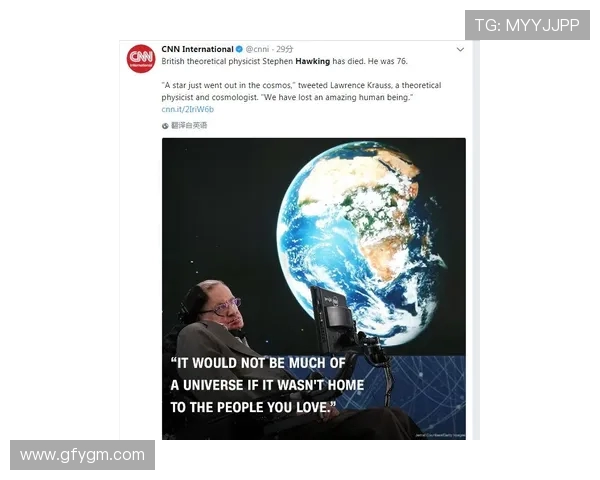This screenshot has width=600, height=480.
Task: Open the Stephen Hawking photo attachment
Action: (x=314, y=289)
